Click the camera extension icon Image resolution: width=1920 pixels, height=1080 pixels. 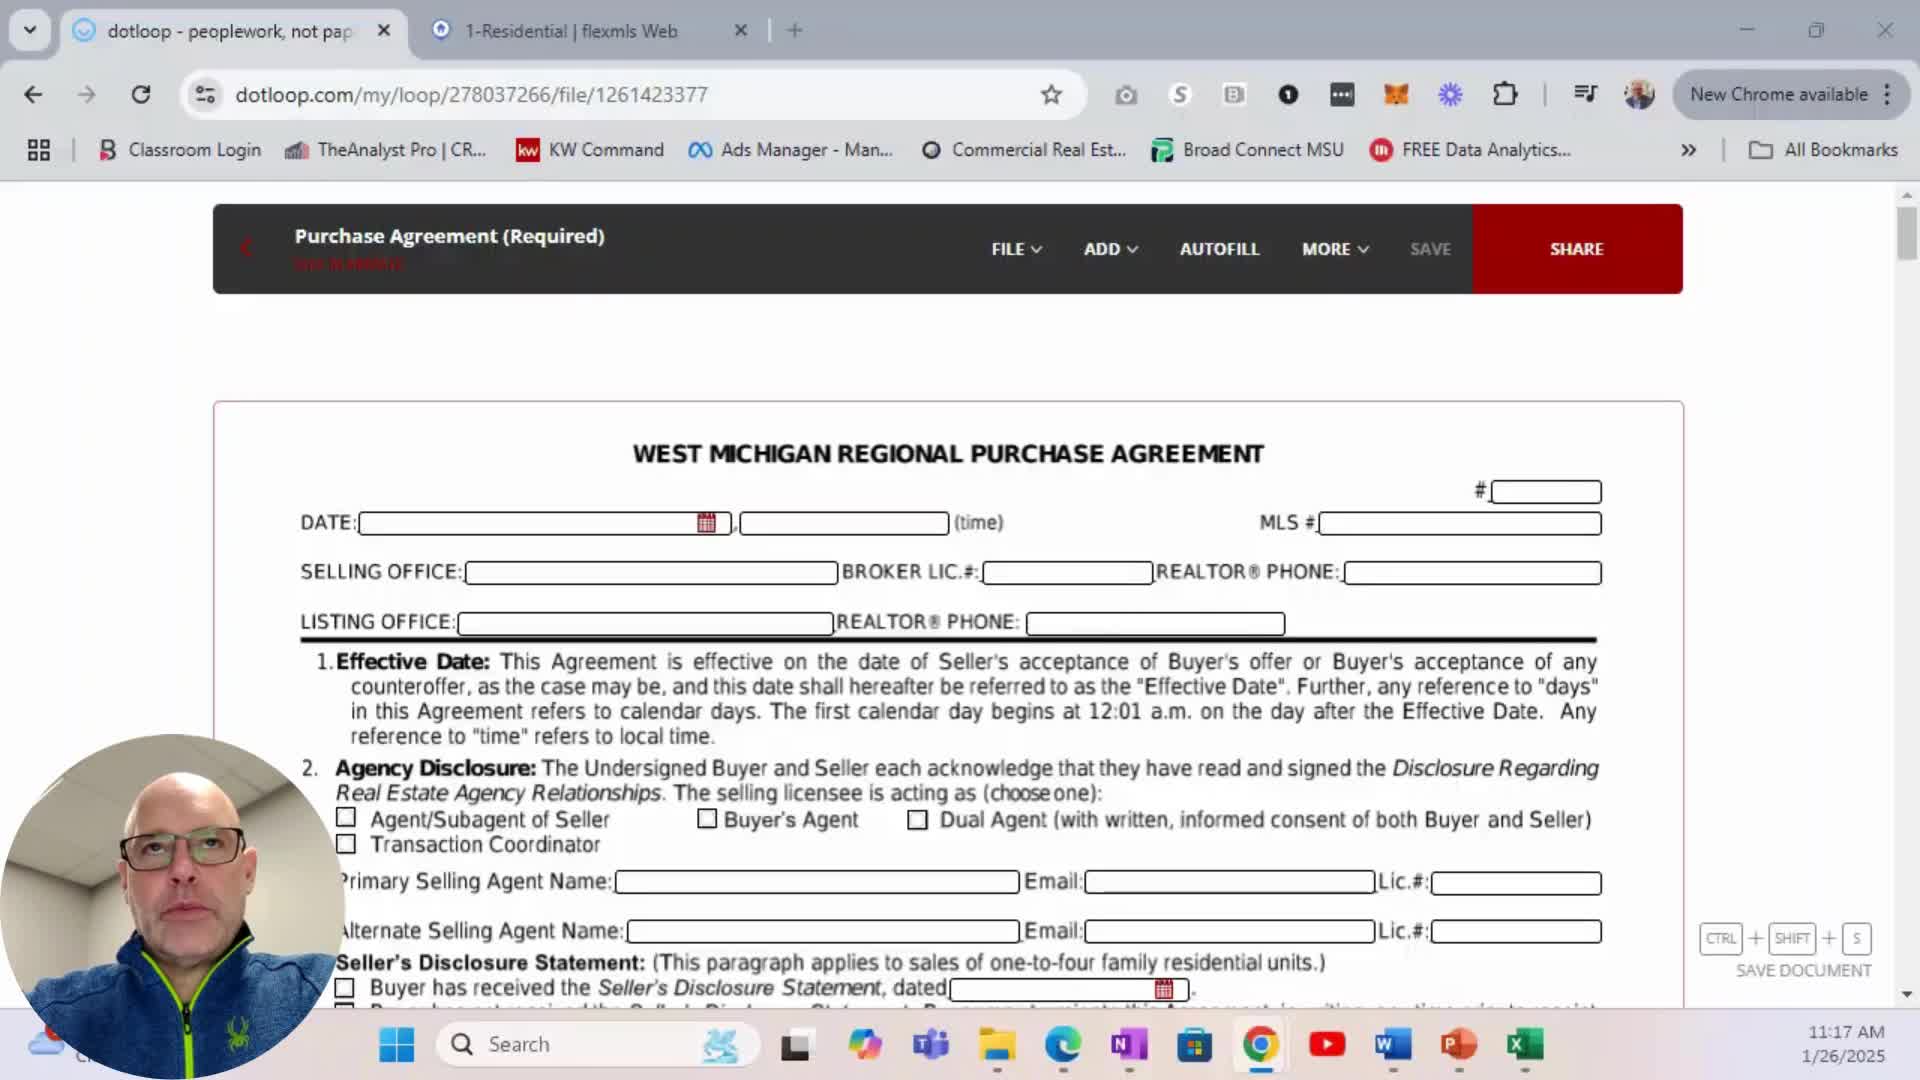tap(1126, 94)
